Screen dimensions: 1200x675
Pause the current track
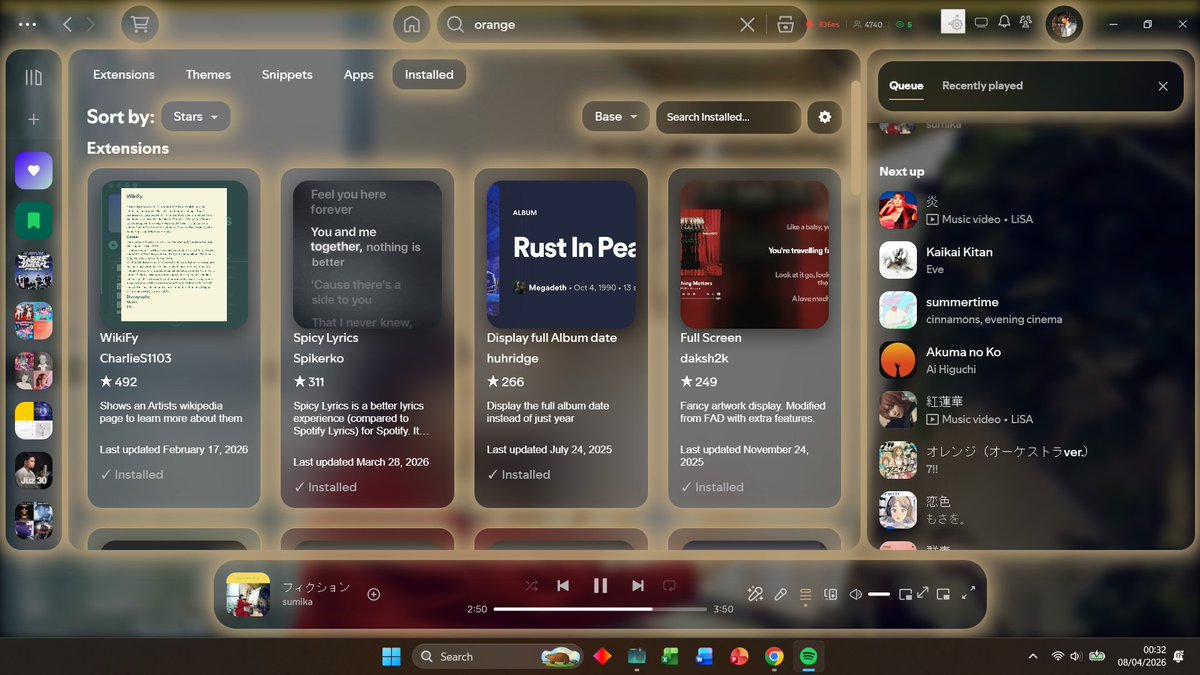click(x=600, y=585)
